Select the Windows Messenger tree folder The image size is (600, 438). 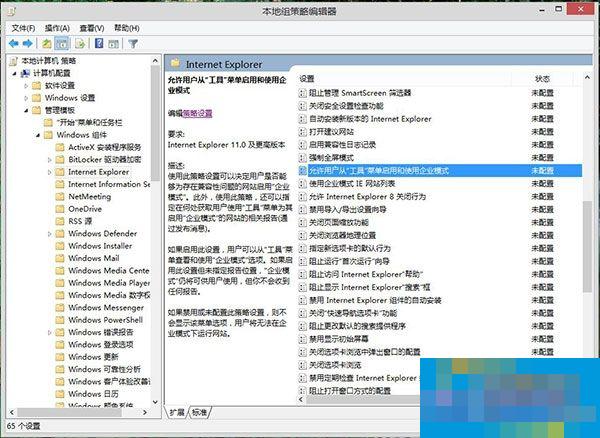(x=106, y=308)
